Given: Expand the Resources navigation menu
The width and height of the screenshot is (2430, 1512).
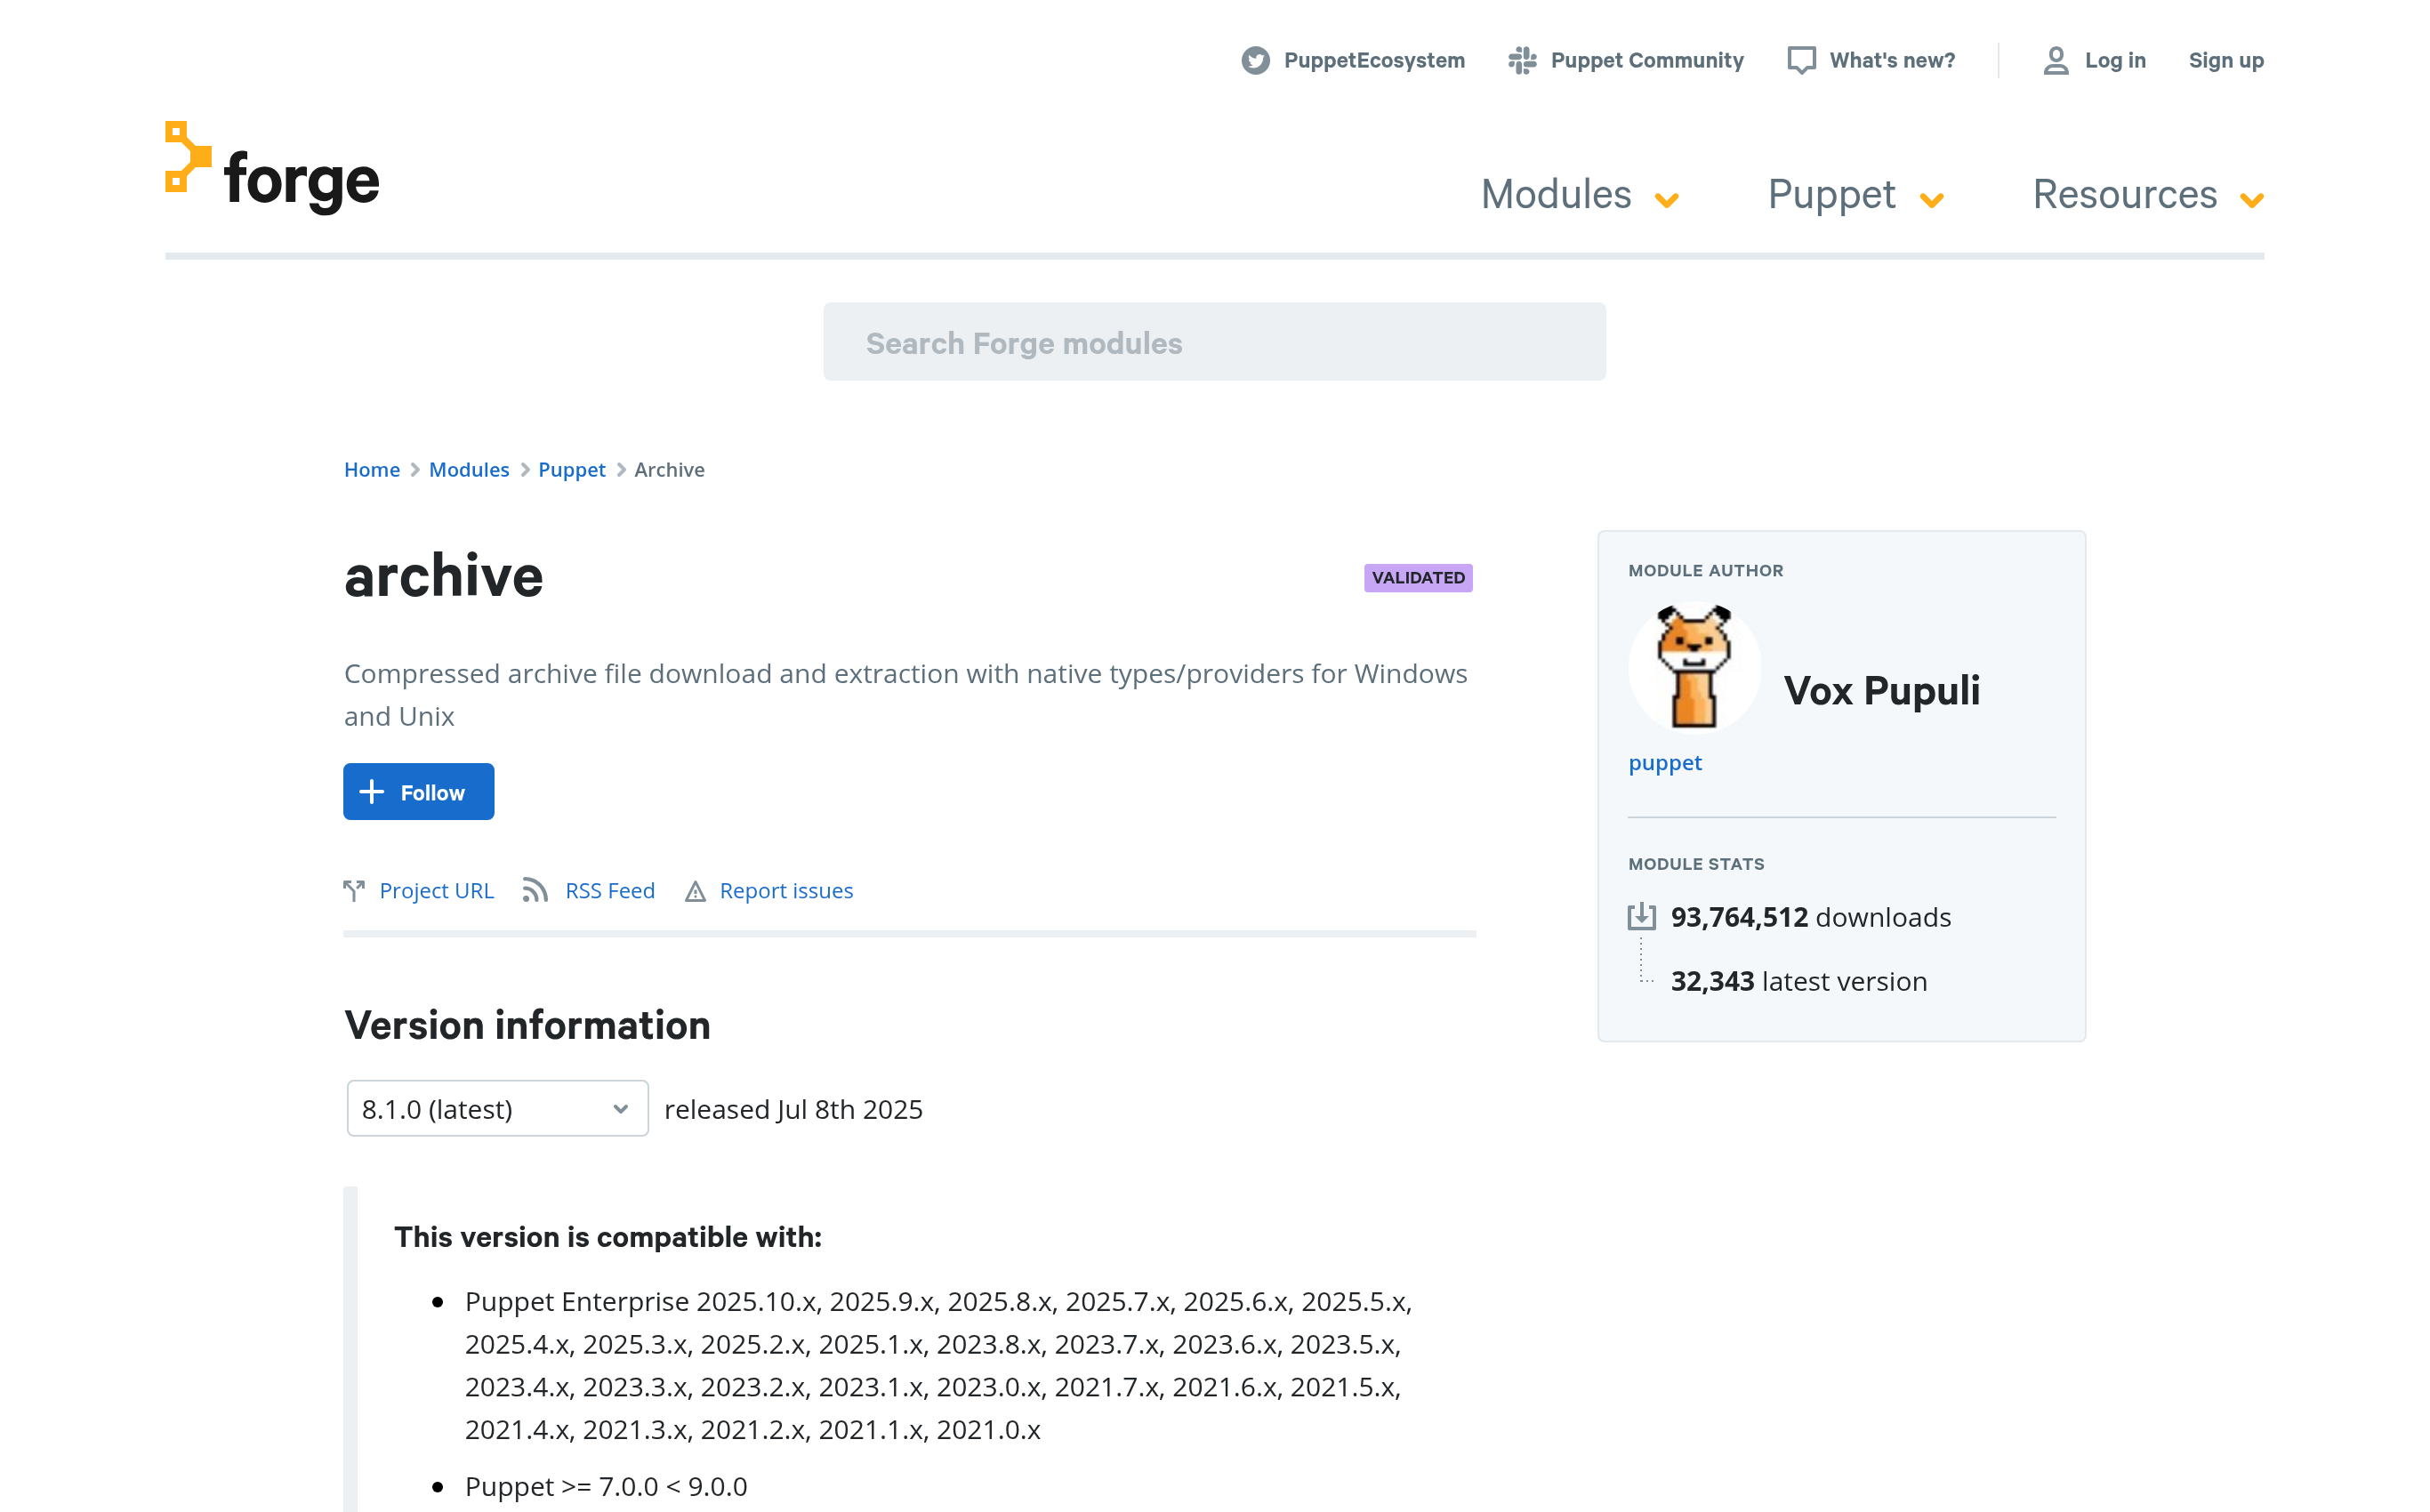Looking at the screenshot, I should pyautogui.click(x=2148, y=195).
